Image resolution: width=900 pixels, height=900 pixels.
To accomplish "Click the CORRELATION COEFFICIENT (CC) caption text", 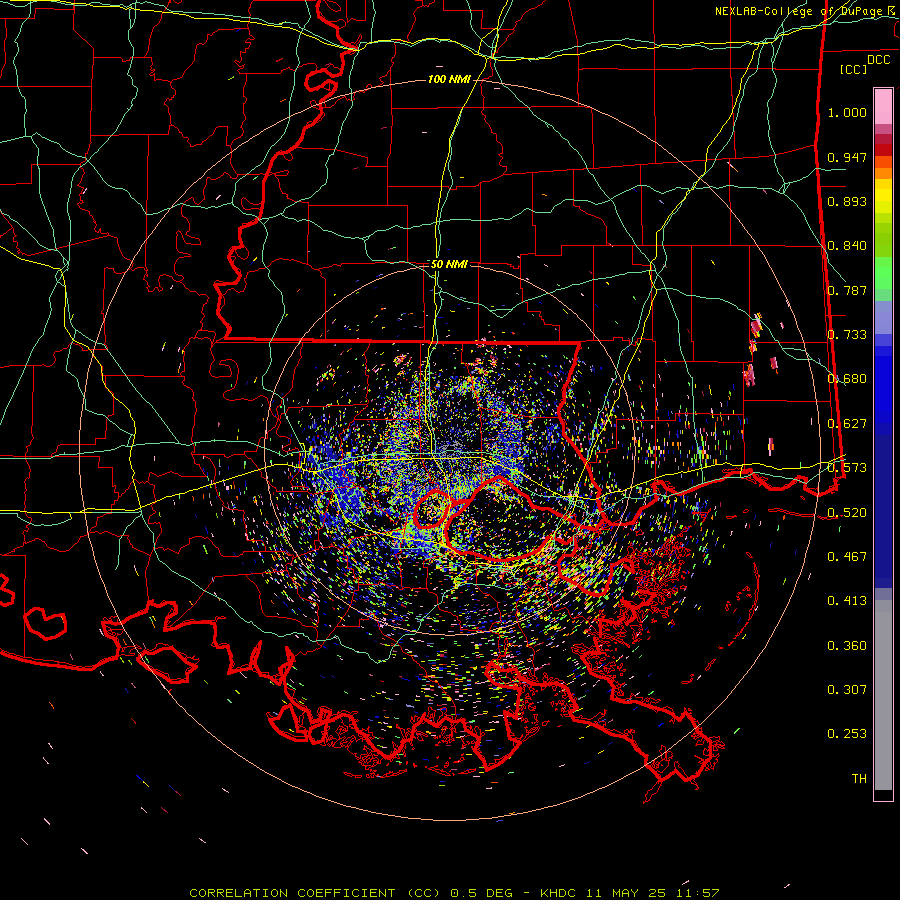I will pyautogui.click(x=315, y=893).
